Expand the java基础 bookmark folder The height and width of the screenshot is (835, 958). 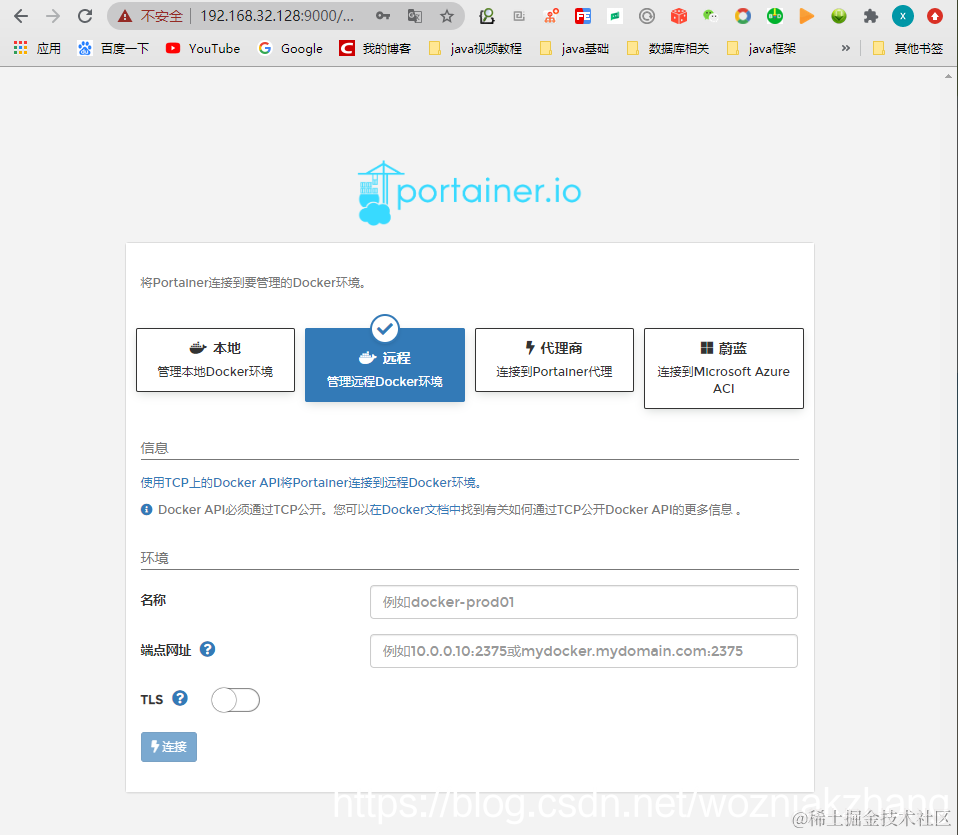click(574, 48)
